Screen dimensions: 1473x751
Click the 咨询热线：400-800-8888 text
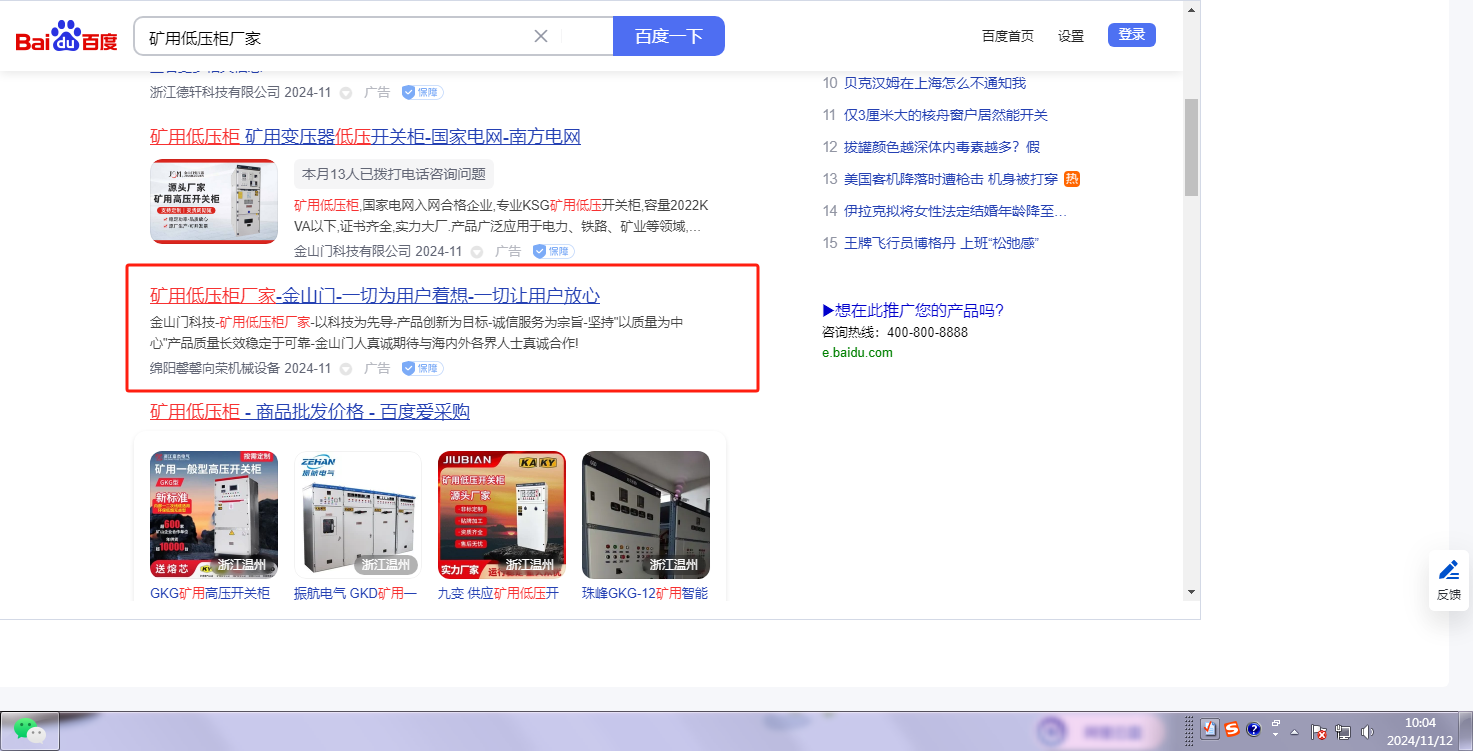[x=895, y=332]
